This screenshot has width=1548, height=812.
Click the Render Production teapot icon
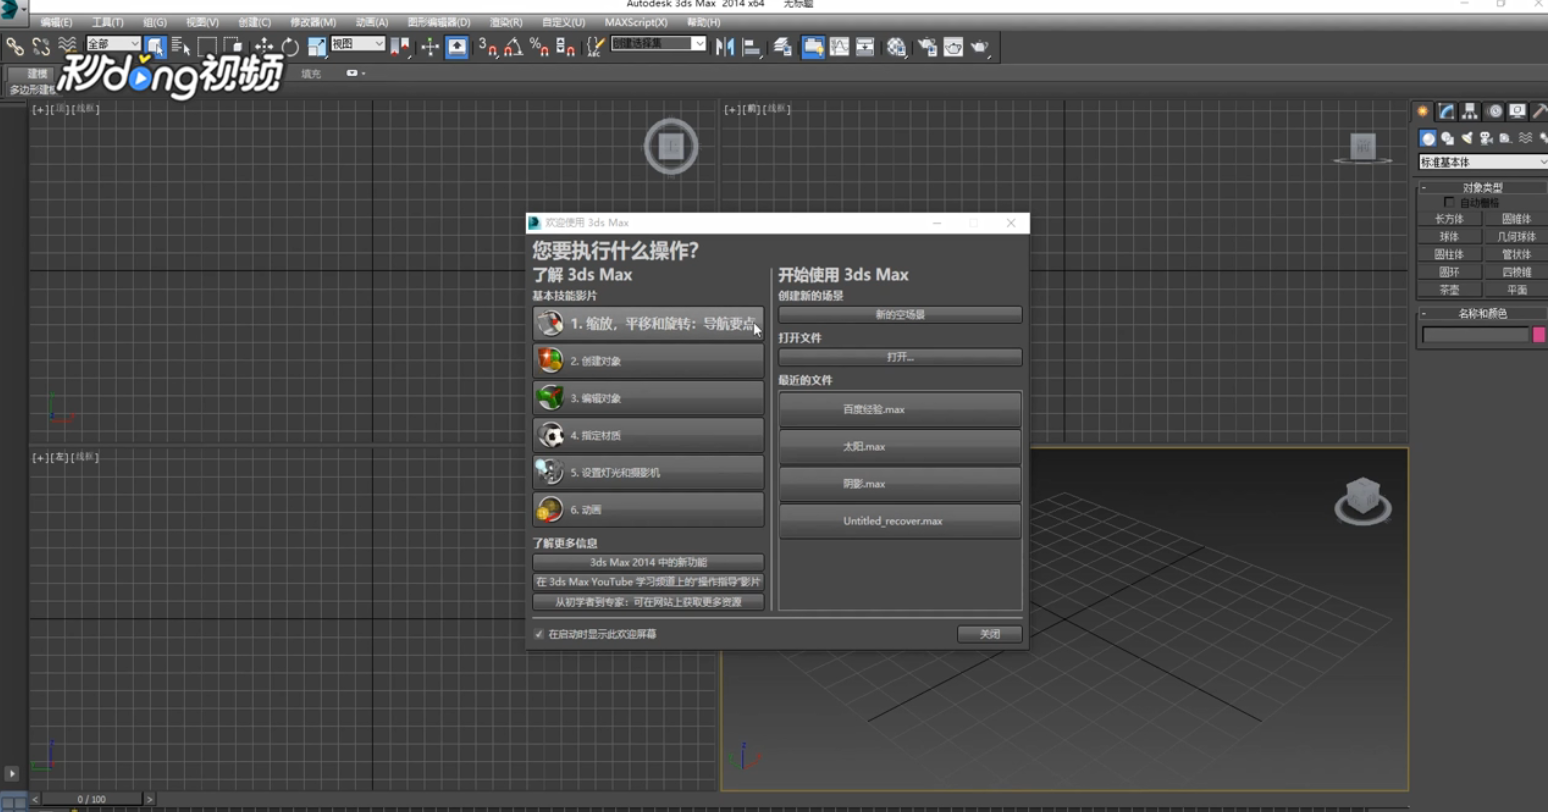point(980,46)
